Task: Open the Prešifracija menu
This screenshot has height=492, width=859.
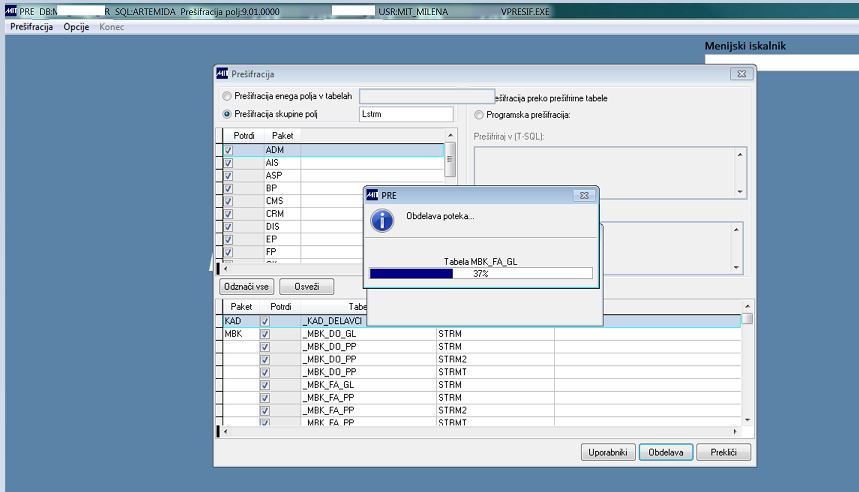Action: click(x=31, y=27)
